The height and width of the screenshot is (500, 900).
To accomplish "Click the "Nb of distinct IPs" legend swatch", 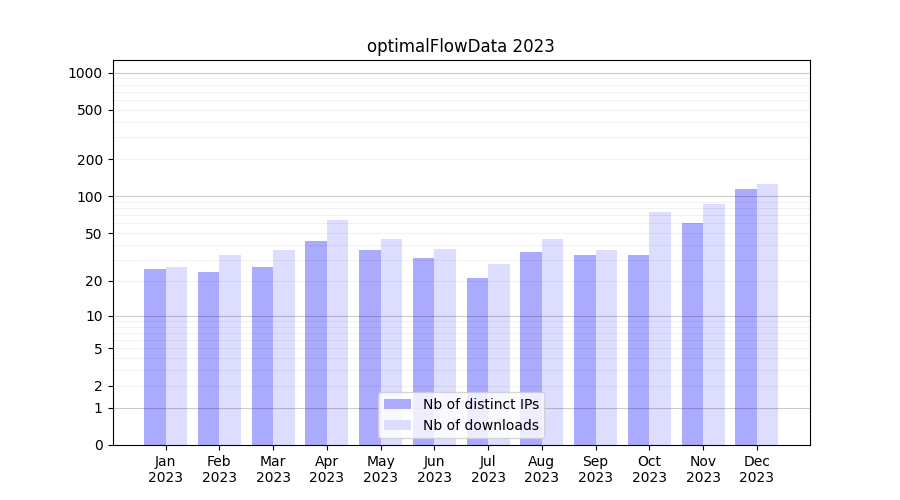I will coord(398,404).
